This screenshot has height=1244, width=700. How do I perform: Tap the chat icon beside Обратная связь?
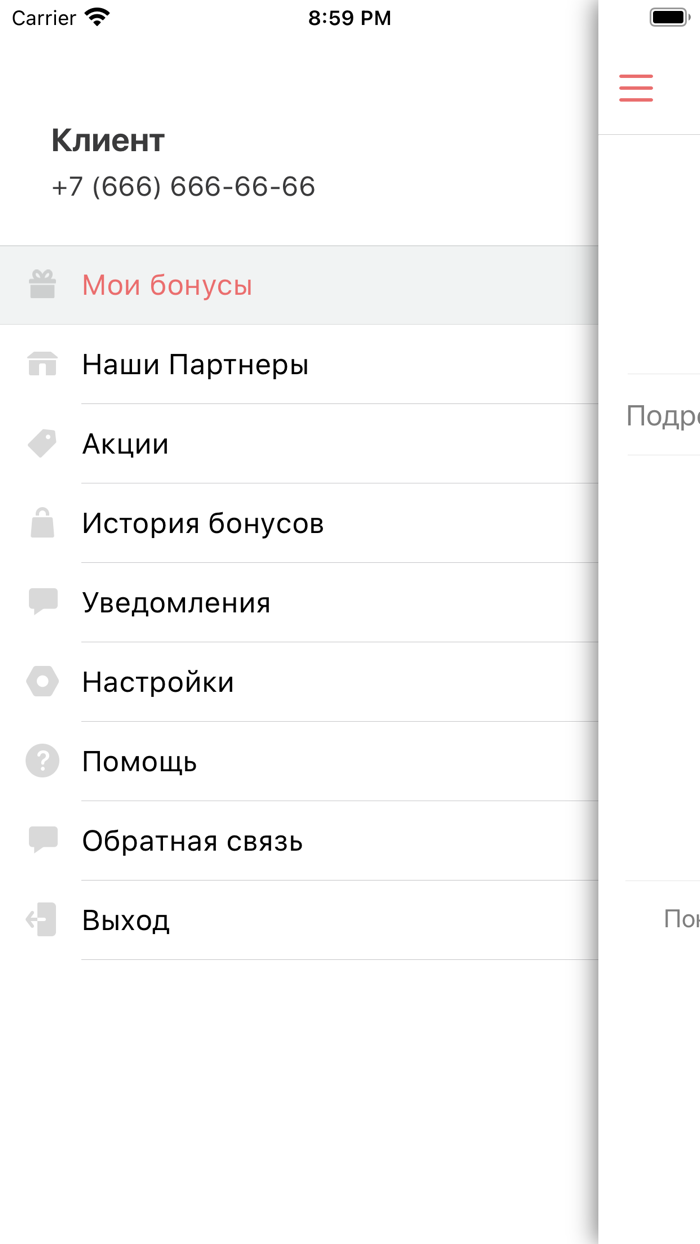[42, 840]
